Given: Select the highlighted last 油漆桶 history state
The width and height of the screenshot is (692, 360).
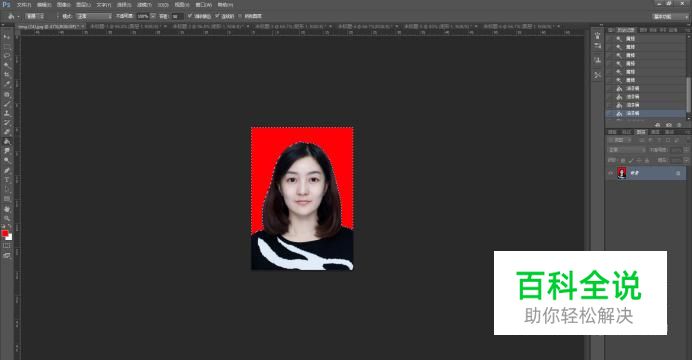Looking at the screenshot, I should [x=646, y=114].
